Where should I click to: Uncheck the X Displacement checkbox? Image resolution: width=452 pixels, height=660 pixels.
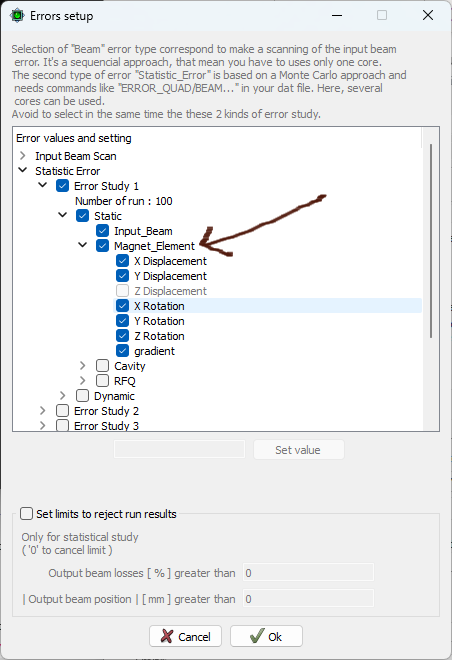(x=122, y=261)
